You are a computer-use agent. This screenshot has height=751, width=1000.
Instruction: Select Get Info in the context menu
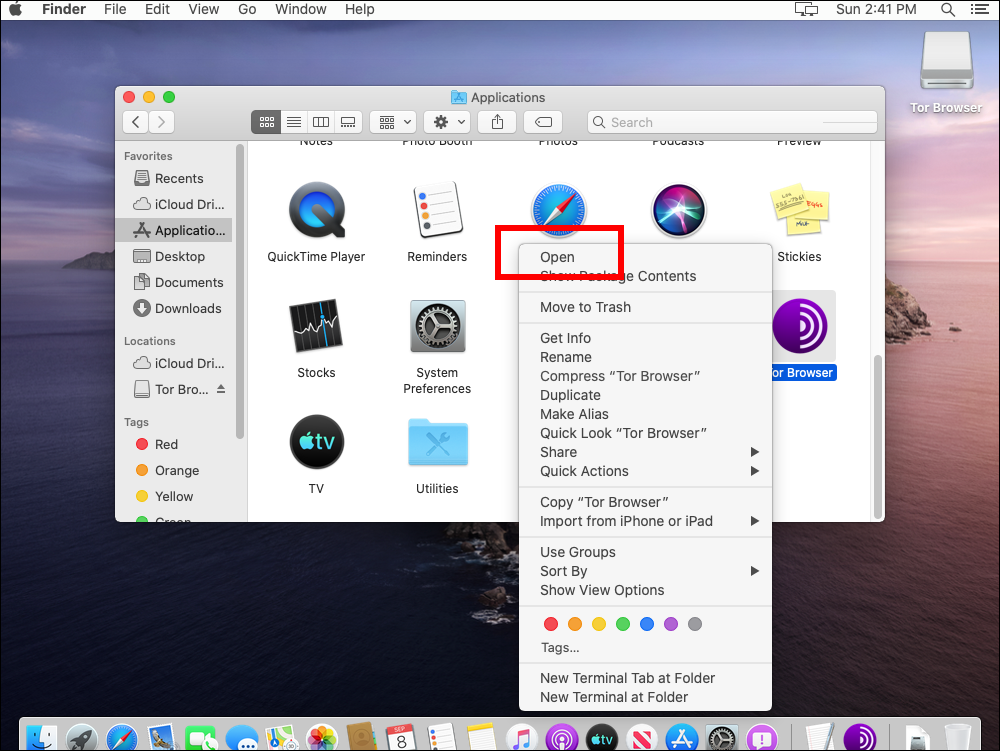(565, 338)
